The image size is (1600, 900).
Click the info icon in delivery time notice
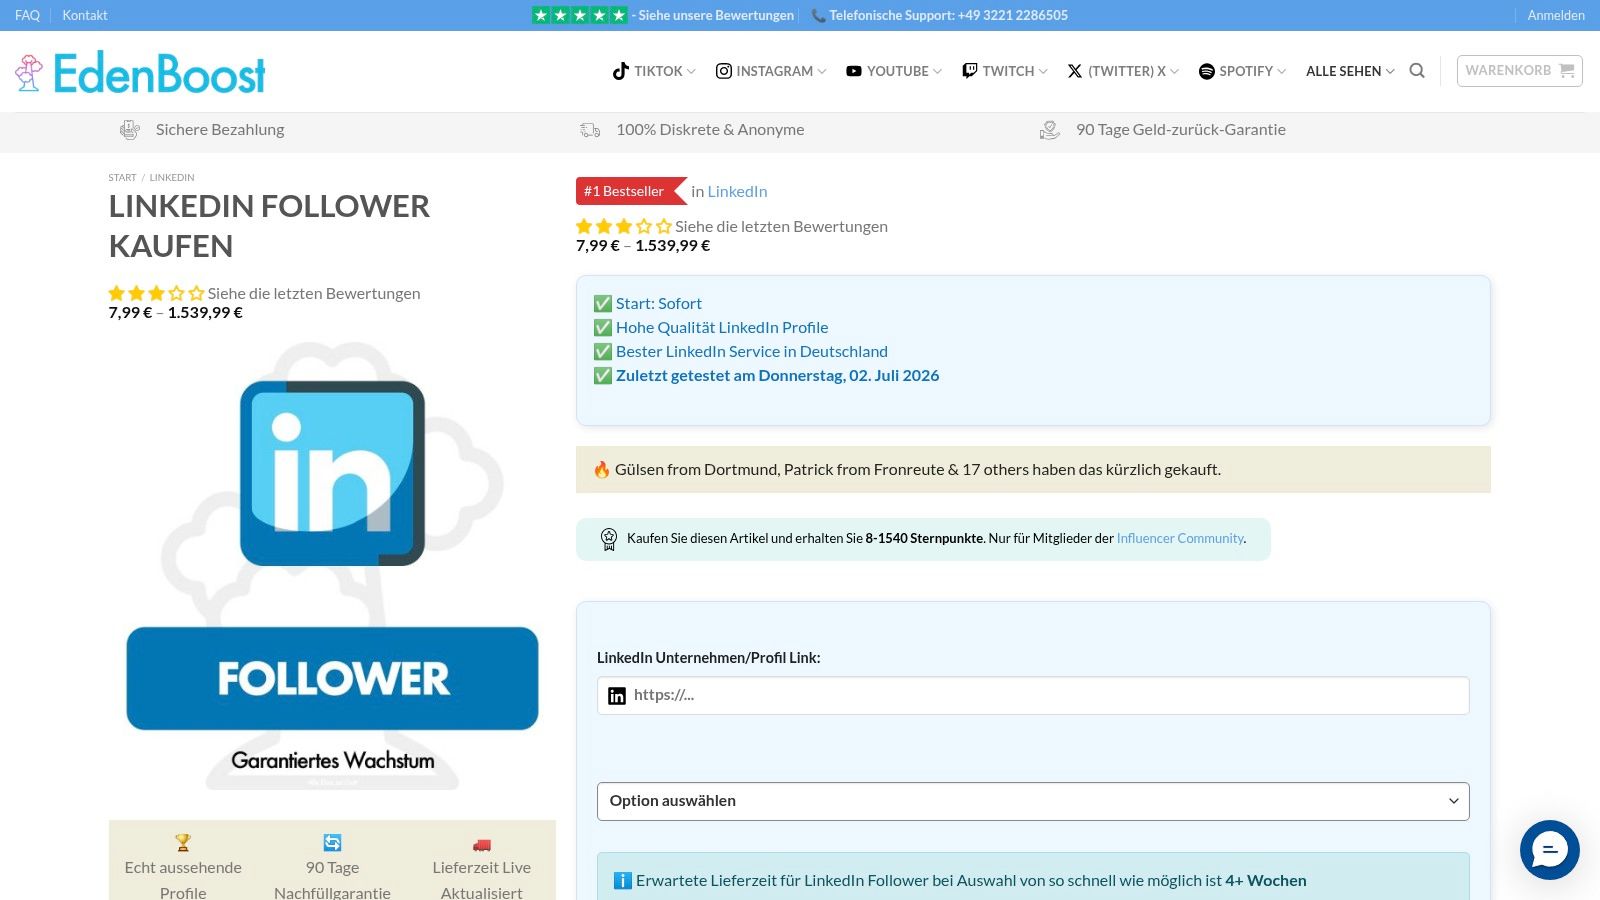pos(622,881)
